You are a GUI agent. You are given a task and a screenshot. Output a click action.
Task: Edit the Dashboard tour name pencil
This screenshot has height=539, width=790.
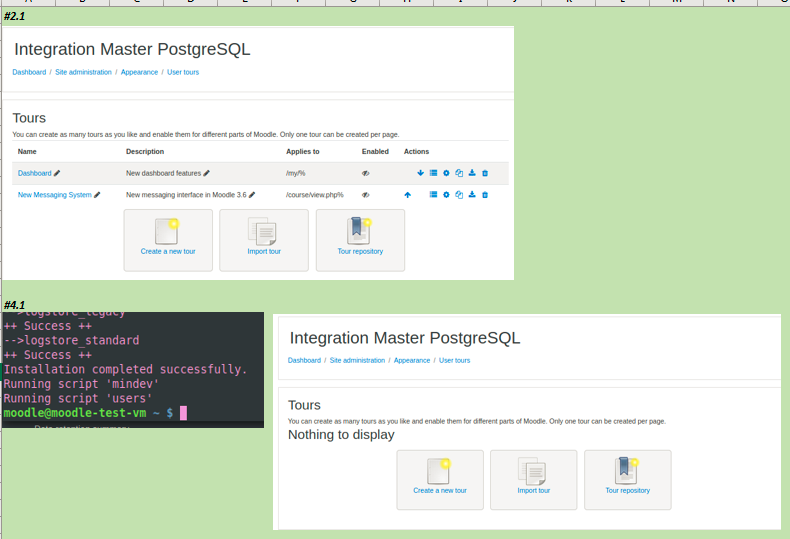click(57, 173)
